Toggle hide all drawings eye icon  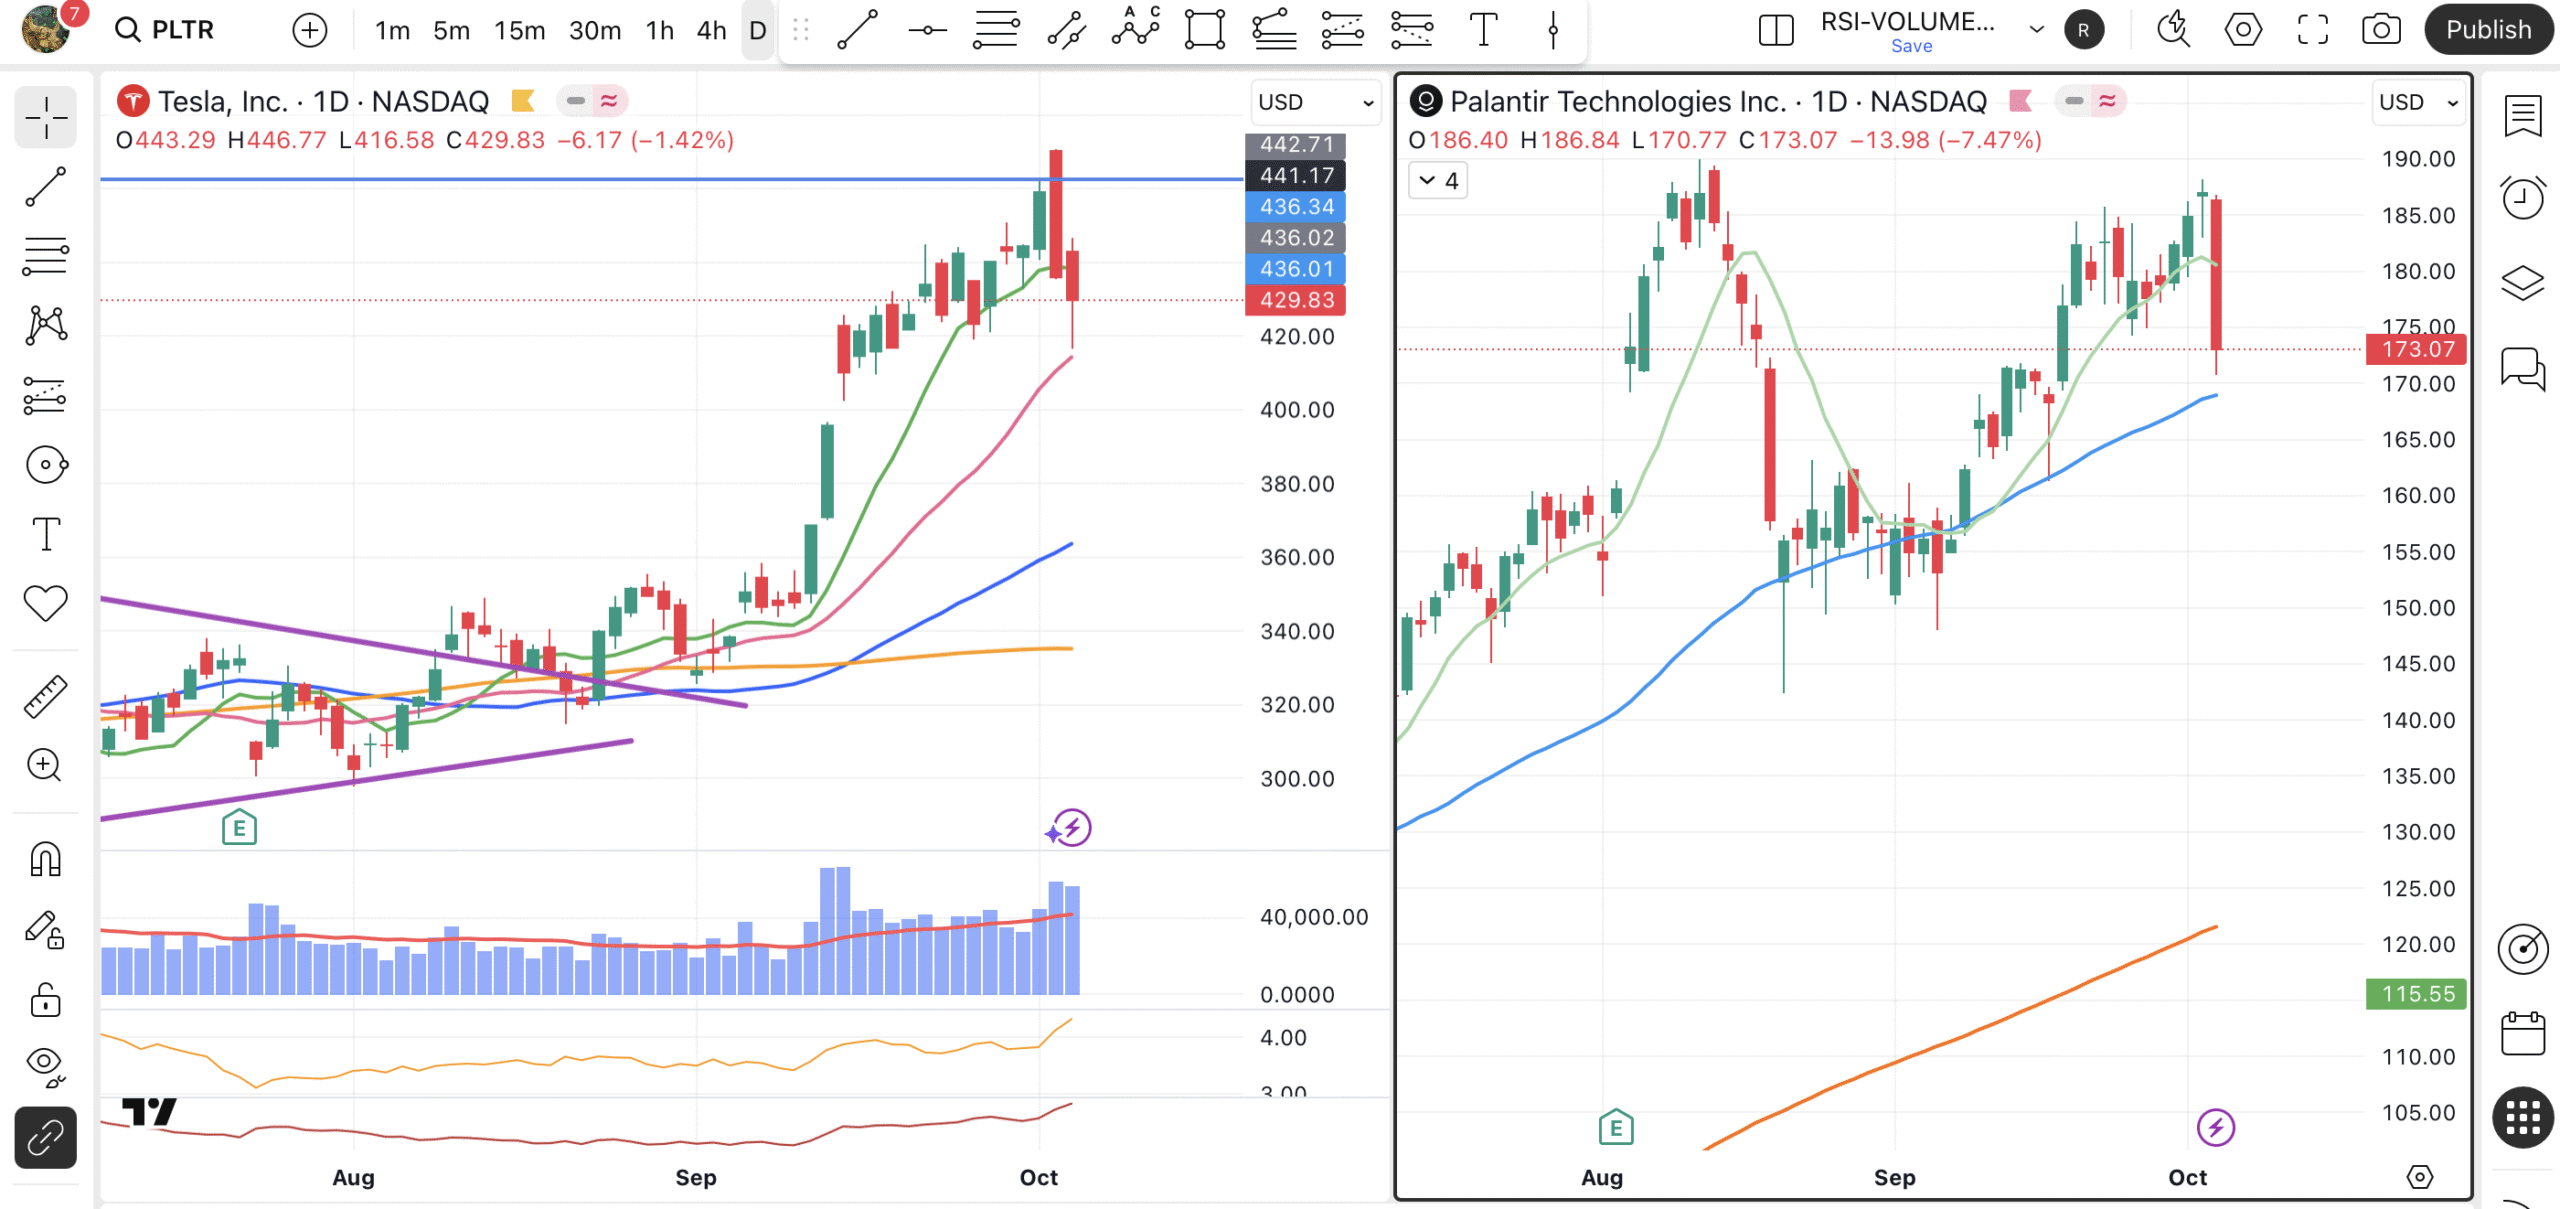click(46, 1065)
